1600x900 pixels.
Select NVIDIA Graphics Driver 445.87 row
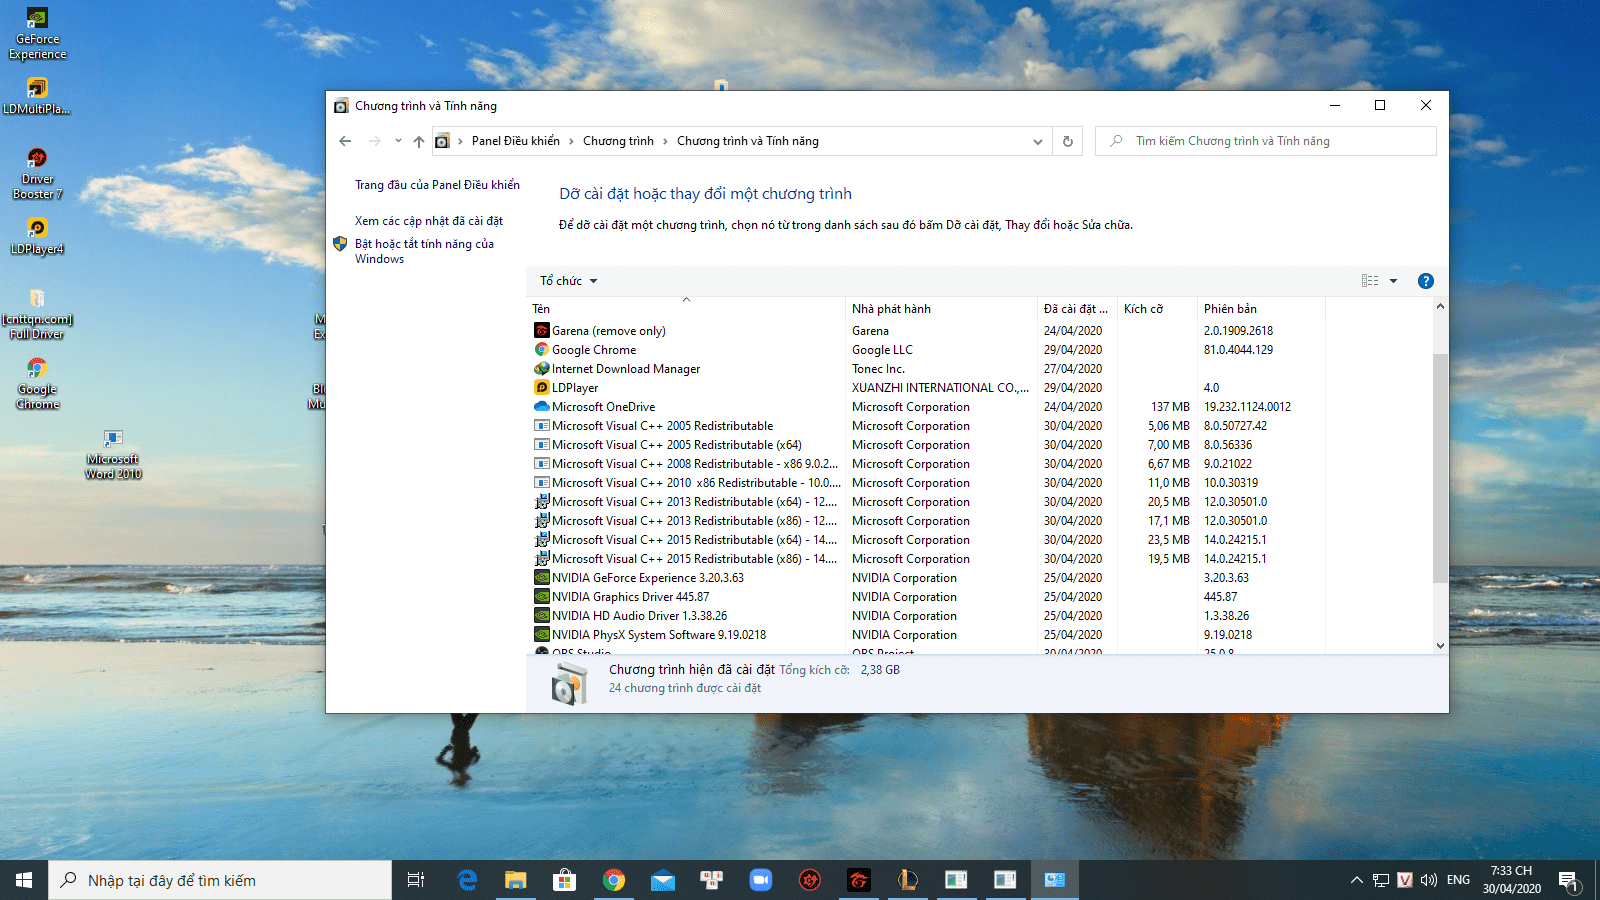(929, 596)
